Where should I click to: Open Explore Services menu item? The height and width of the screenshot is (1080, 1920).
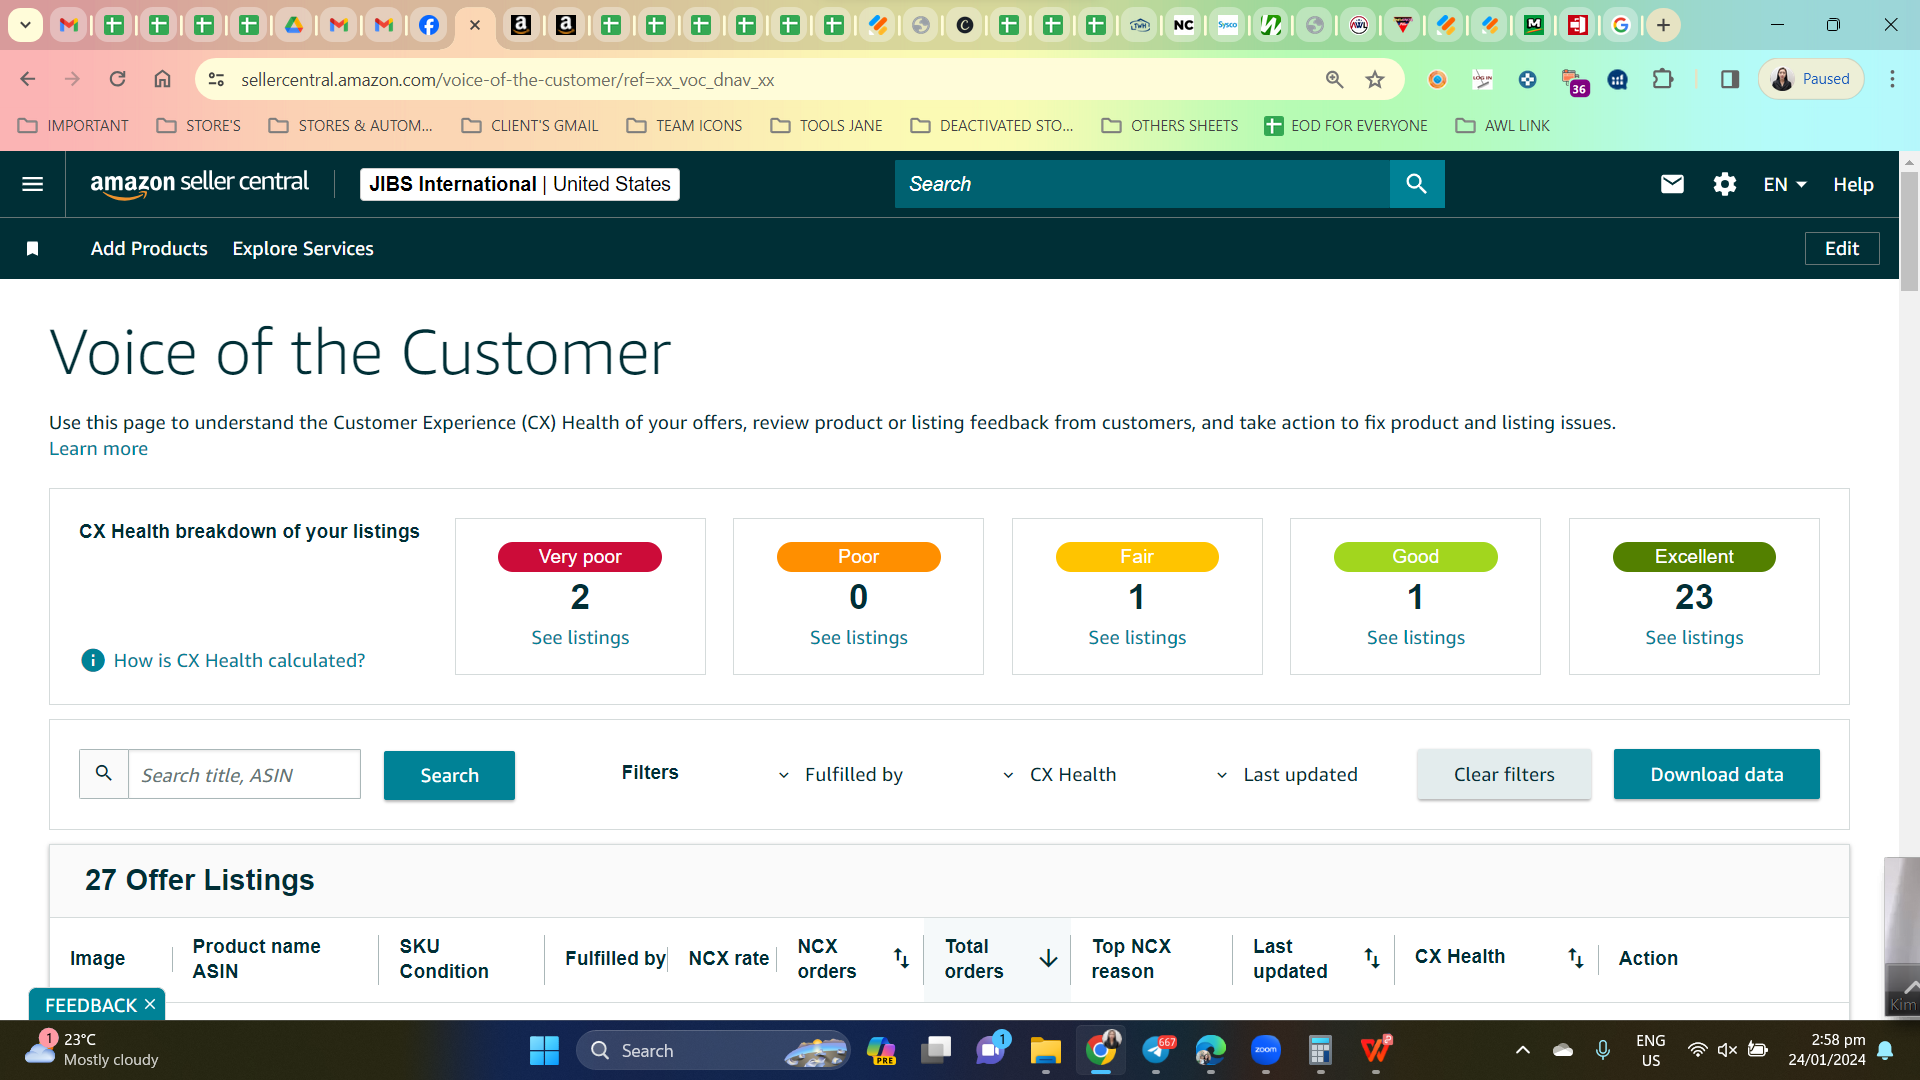[303, 249]
